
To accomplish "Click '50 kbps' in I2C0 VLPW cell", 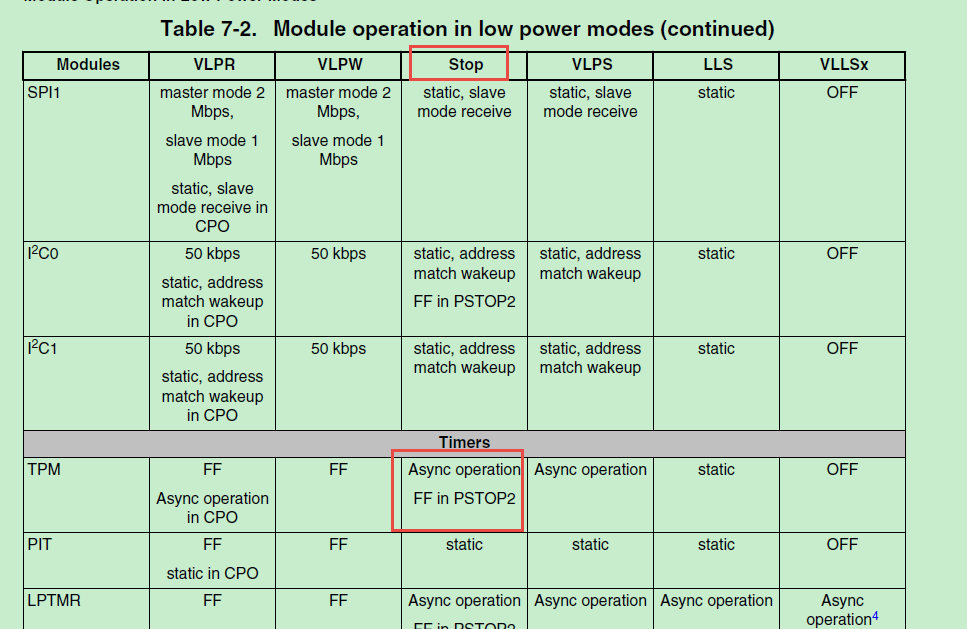I will [338, 253].
